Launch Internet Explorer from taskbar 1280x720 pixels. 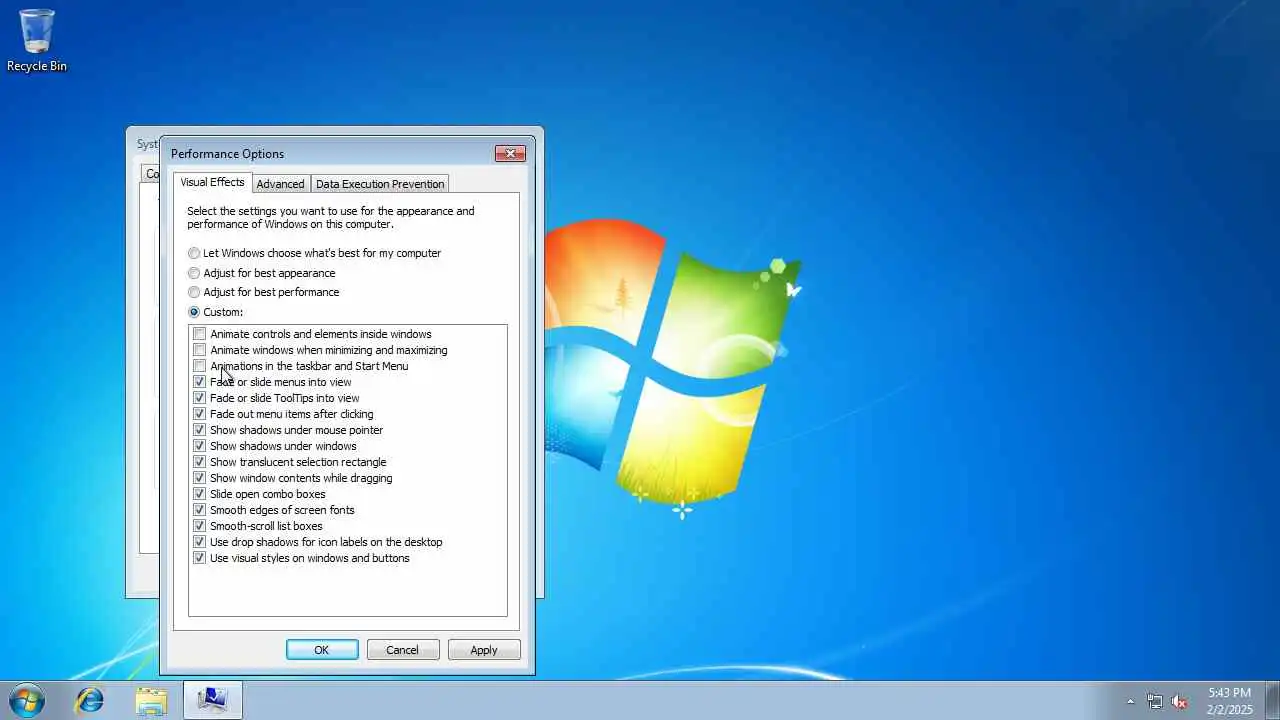(x=90, y=700)
